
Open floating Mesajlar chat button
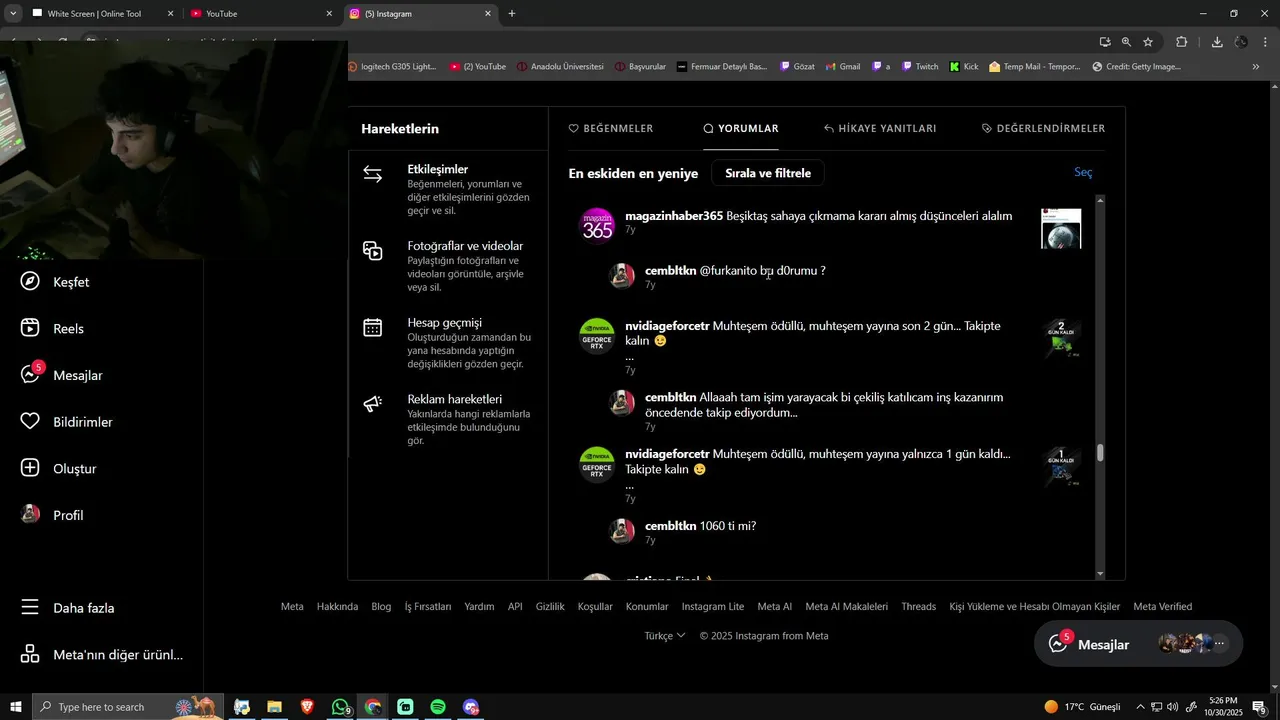[x=1138, y=644]
